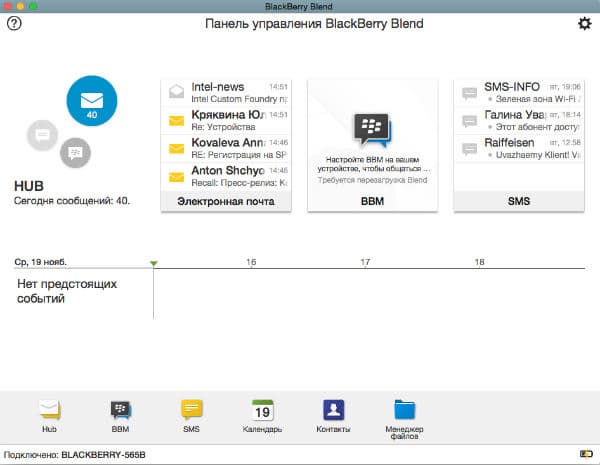The height and width of the screenshot is (465, 600).
Task: Click the large BBM logo in the BBM card
Action: click(372, 131)
